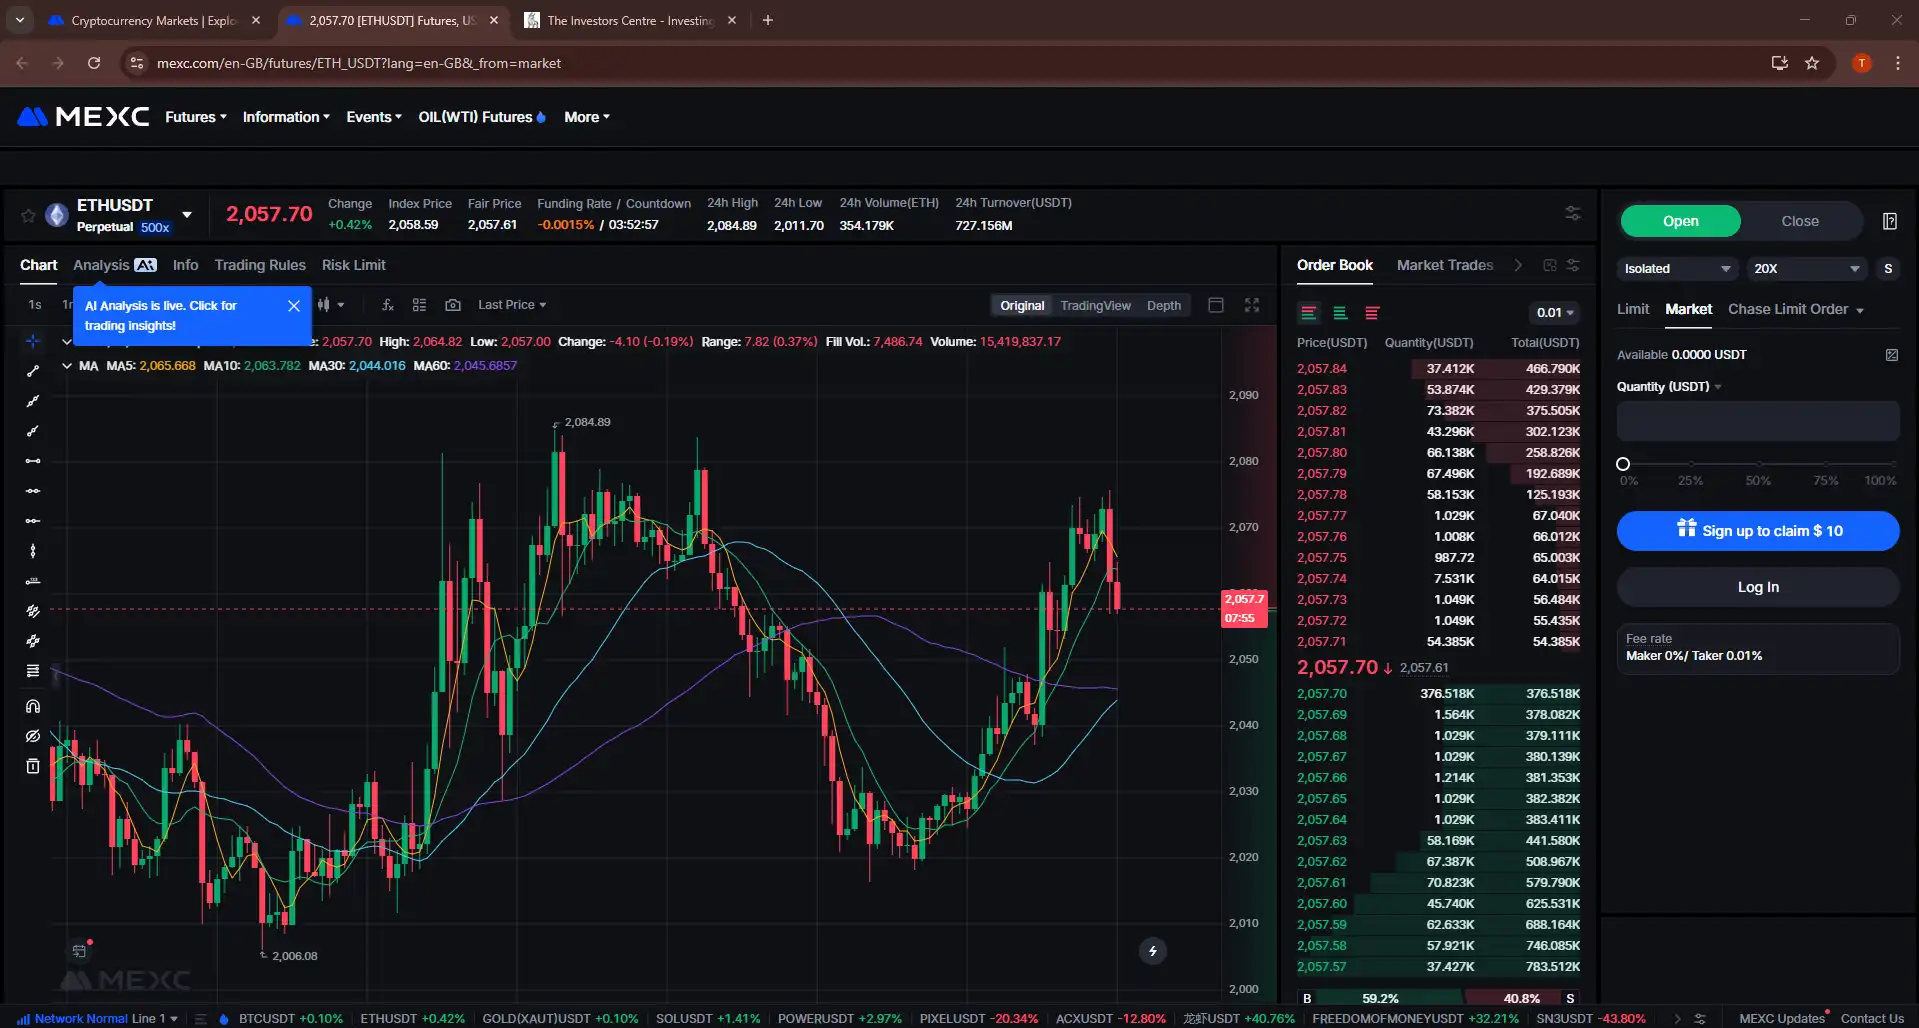
Task: Open the Trading Rules tab
Action: coord(260,265)
